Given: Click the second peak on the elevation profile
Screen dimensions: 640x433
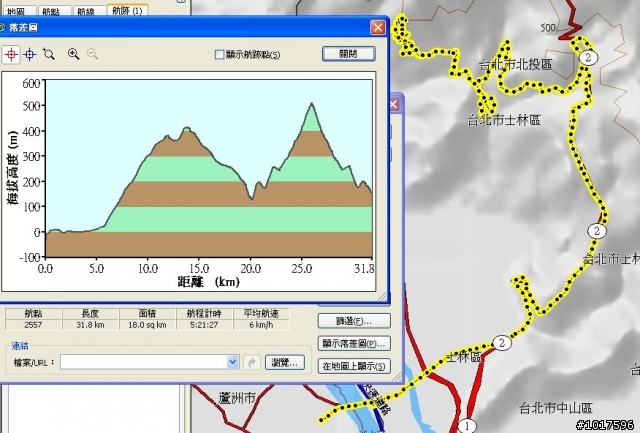Looking at the screenshot, I should 312,104.
